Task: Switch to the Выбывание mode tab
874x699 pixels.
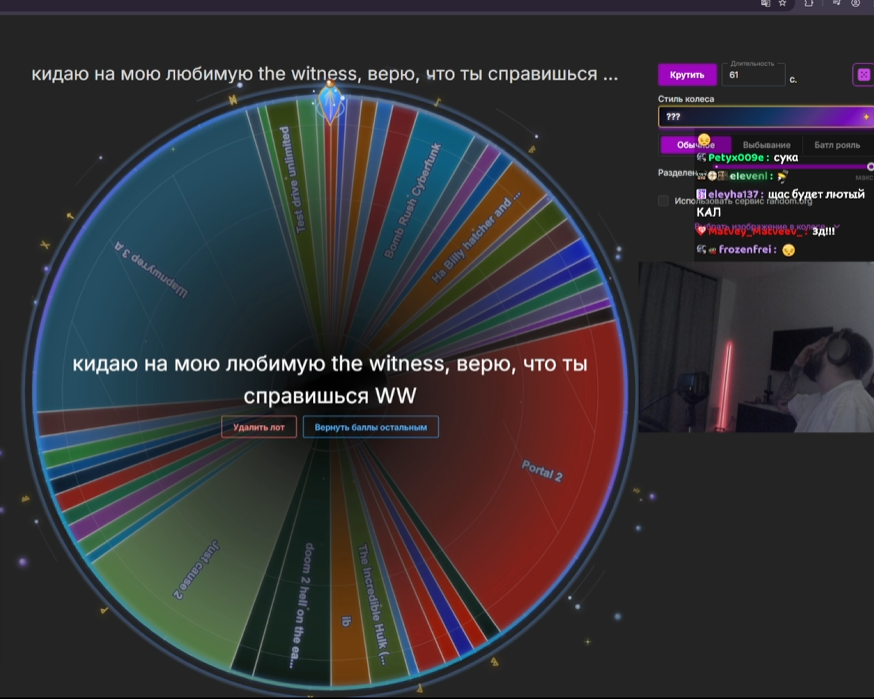Action: click(x=766, y=145)
